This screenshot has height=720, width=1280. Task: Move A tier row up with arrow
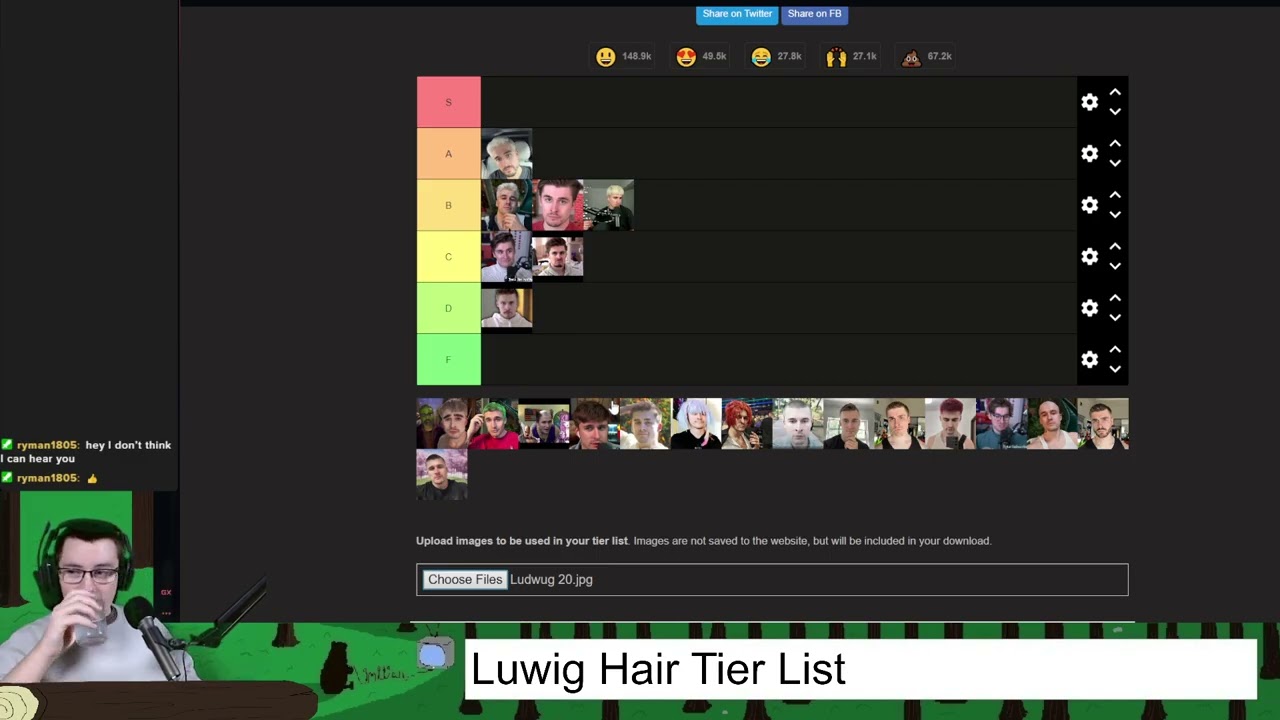point(1115,145)
